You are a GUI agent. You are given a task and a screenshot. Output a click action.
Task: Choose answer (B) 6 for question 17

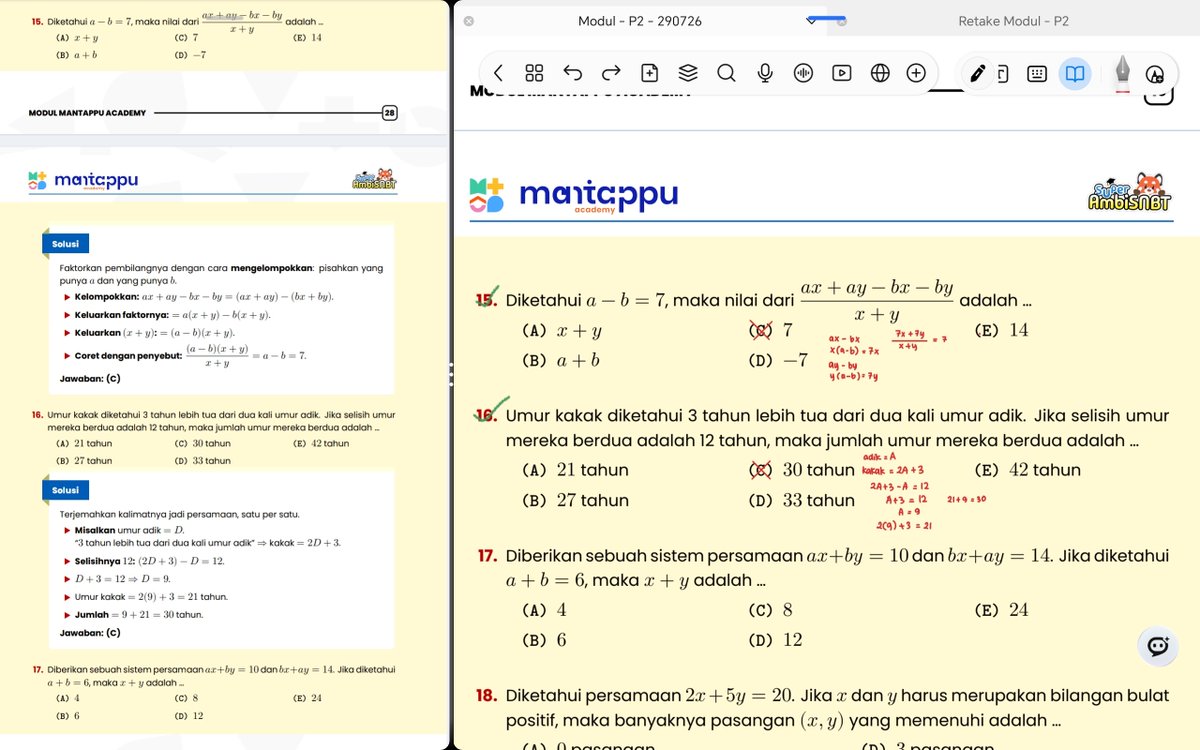[544, 640]
